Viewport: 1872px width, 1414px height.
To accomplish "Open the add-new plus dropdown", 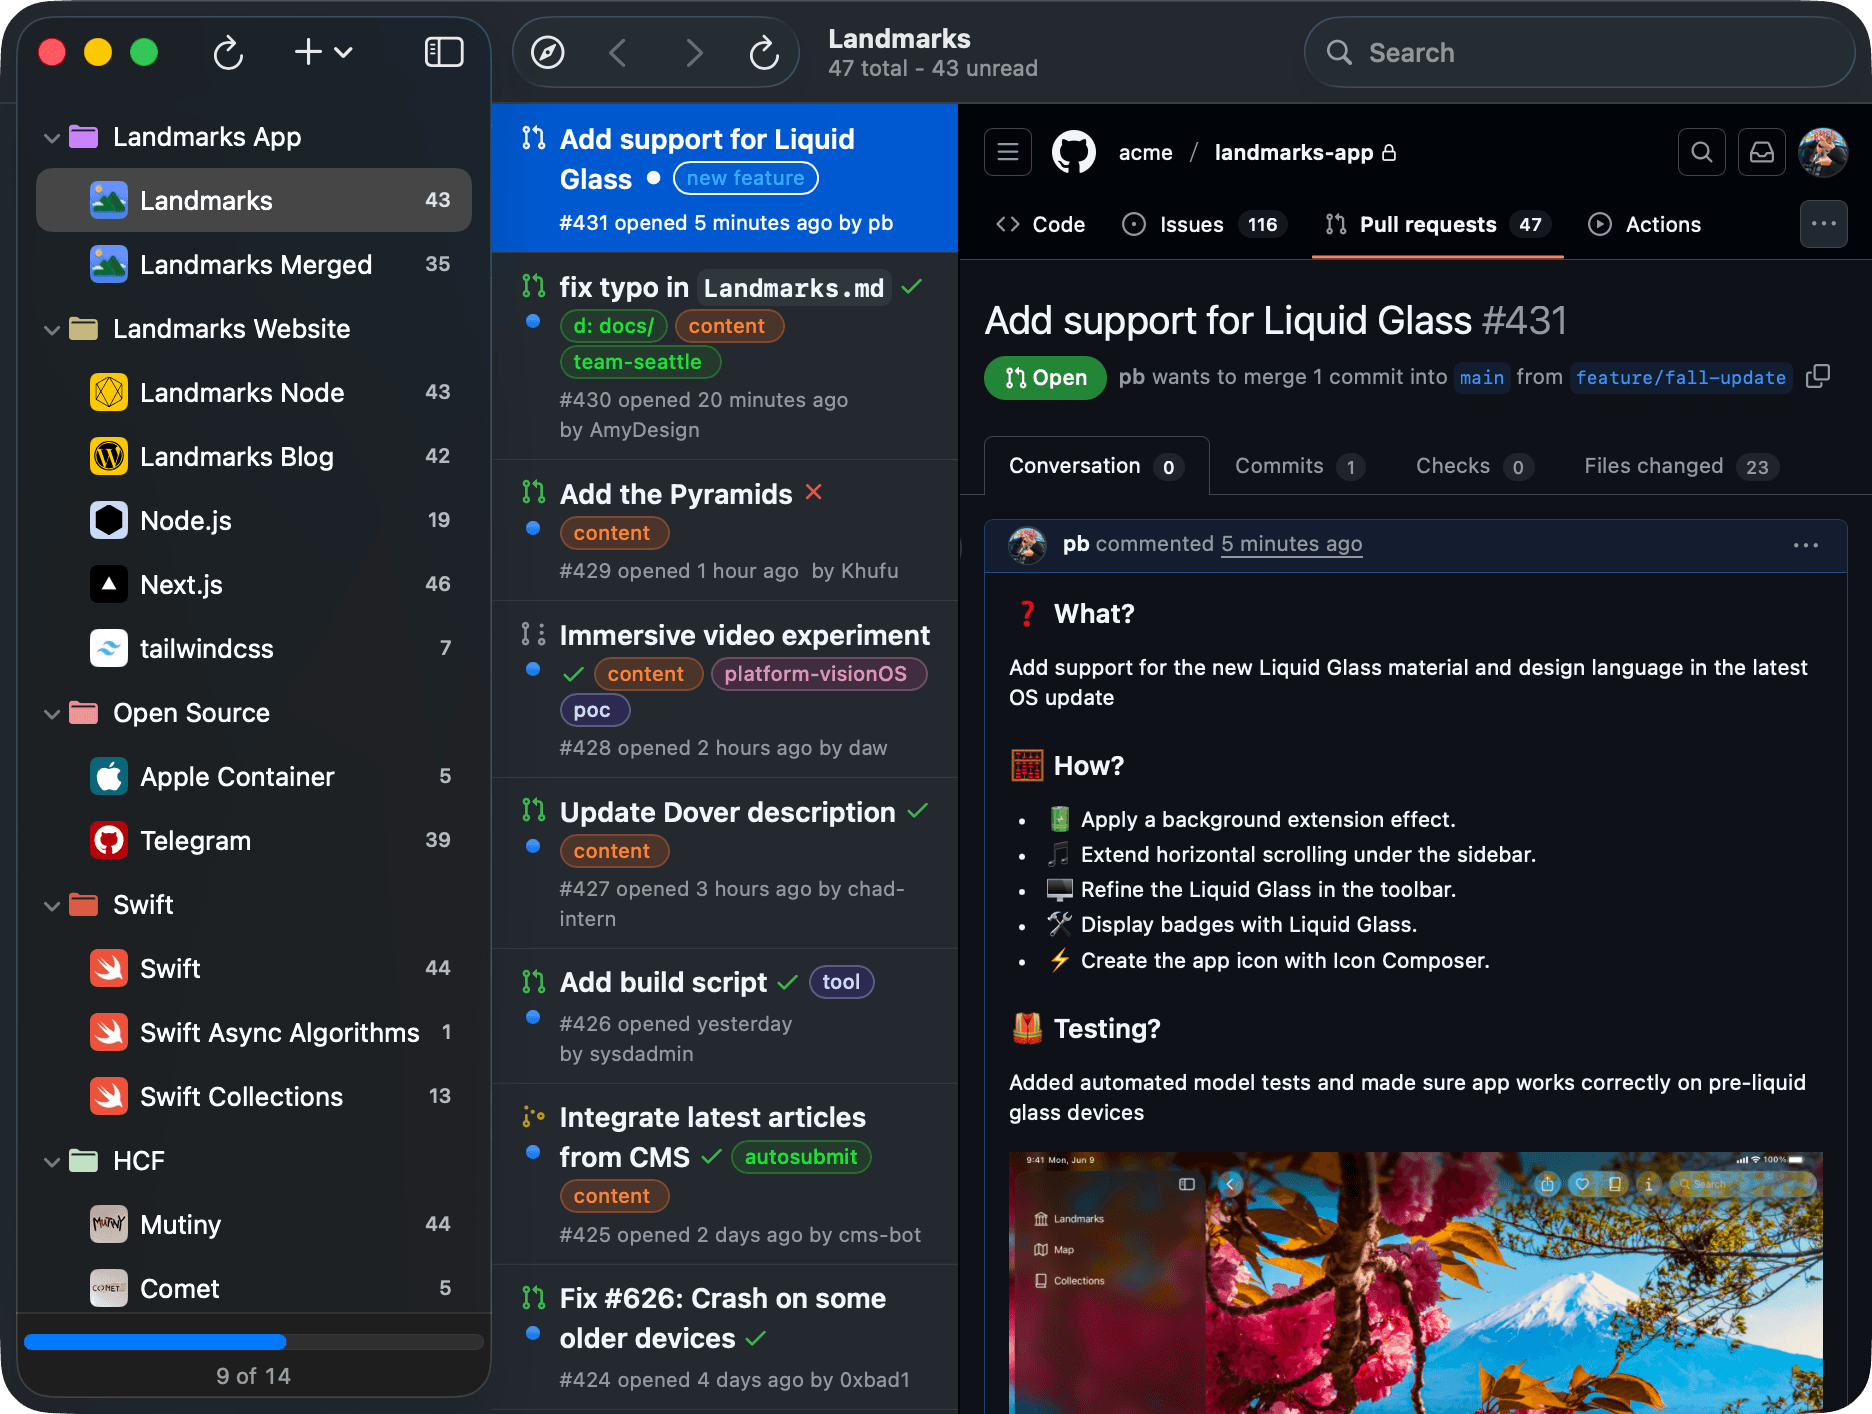I will [323, 52].
